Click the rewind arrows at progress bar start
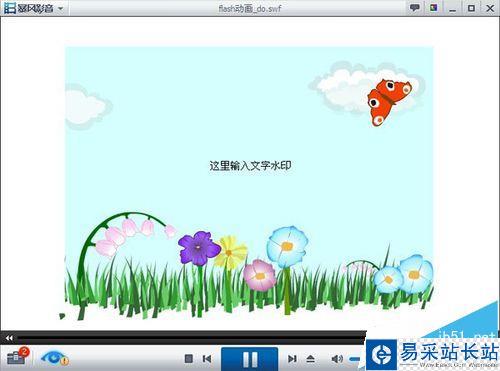 click(9, 338)
